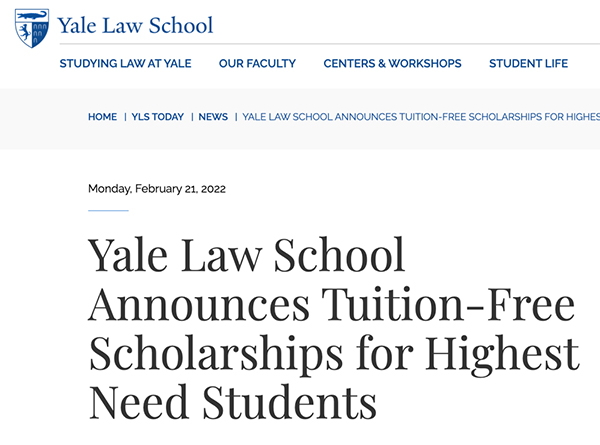Click the word 'Scholarships' in the headline

(216, 354)
